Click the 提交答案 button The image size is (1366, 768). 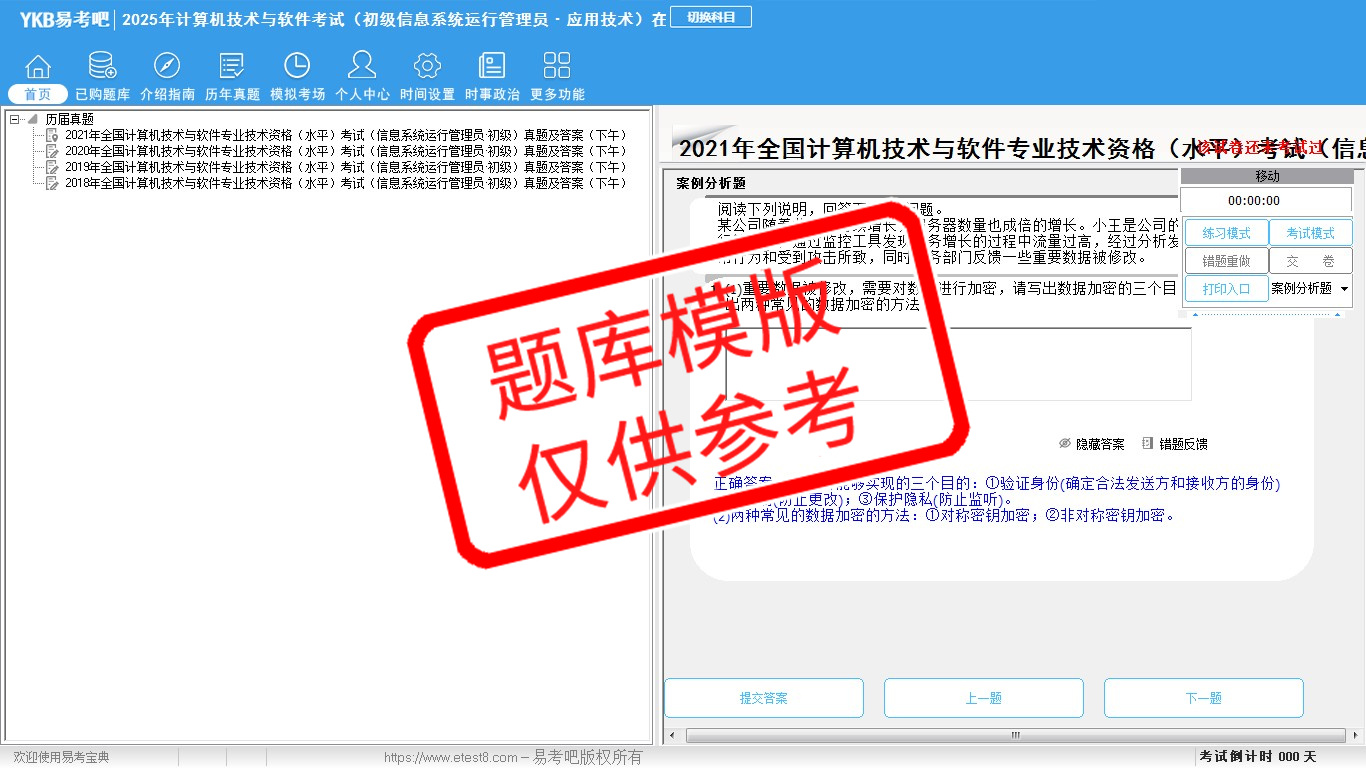tap(763, 698)
